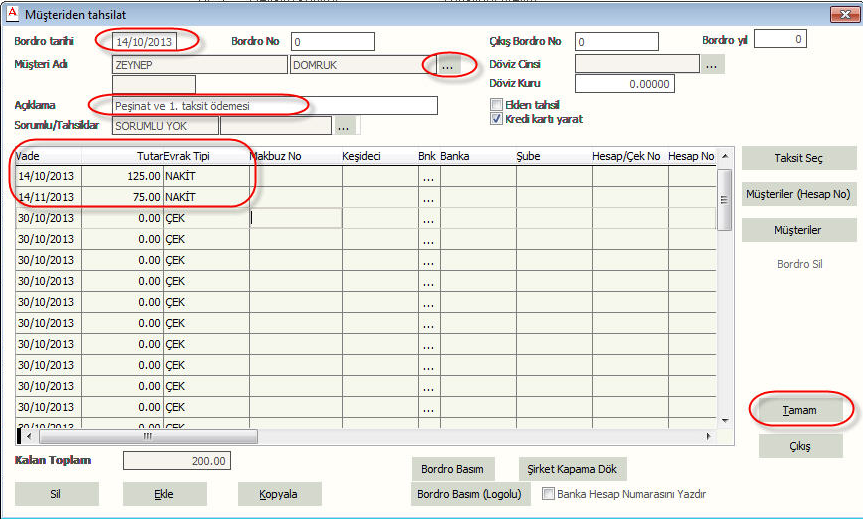The width and height of the screenshot is (863, 519).
Task: Select the Bordro tarihi date field
Action: pyautogui.click(x=147, y=41)
